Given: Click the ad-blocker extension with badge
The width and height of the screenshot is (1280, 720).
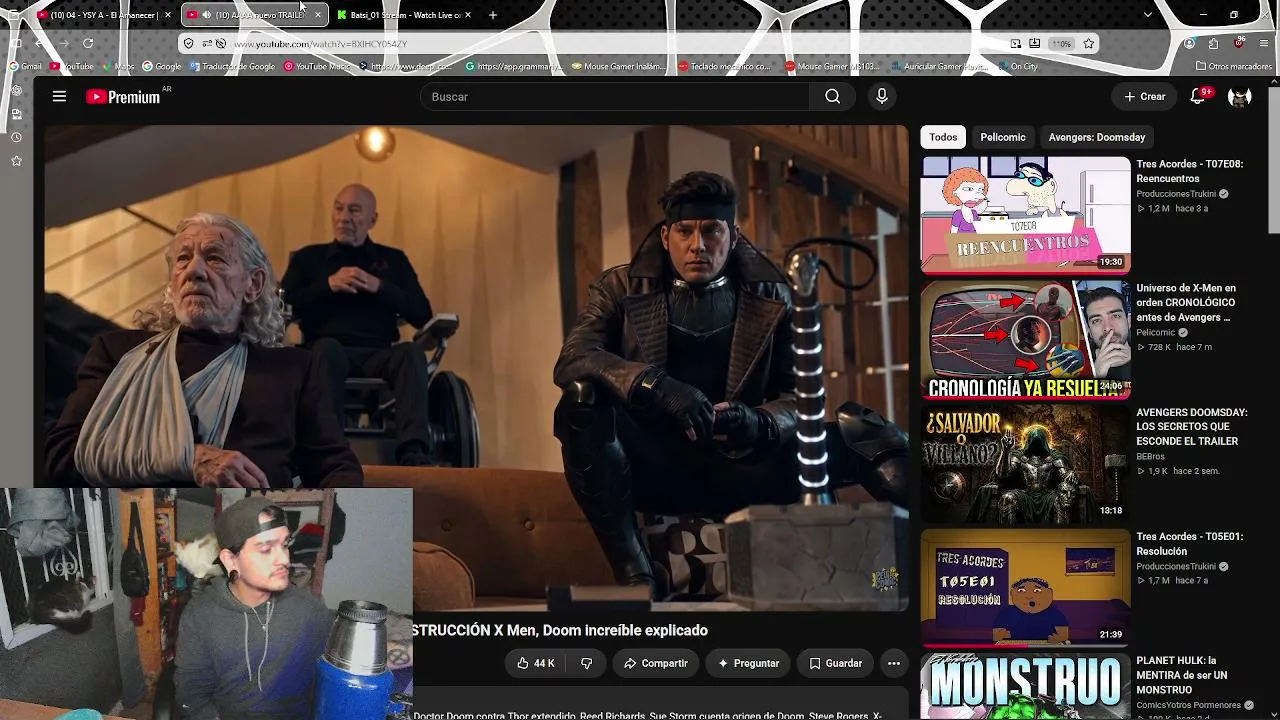Looking at the screenshot, I should click(x=1239, y=43).
